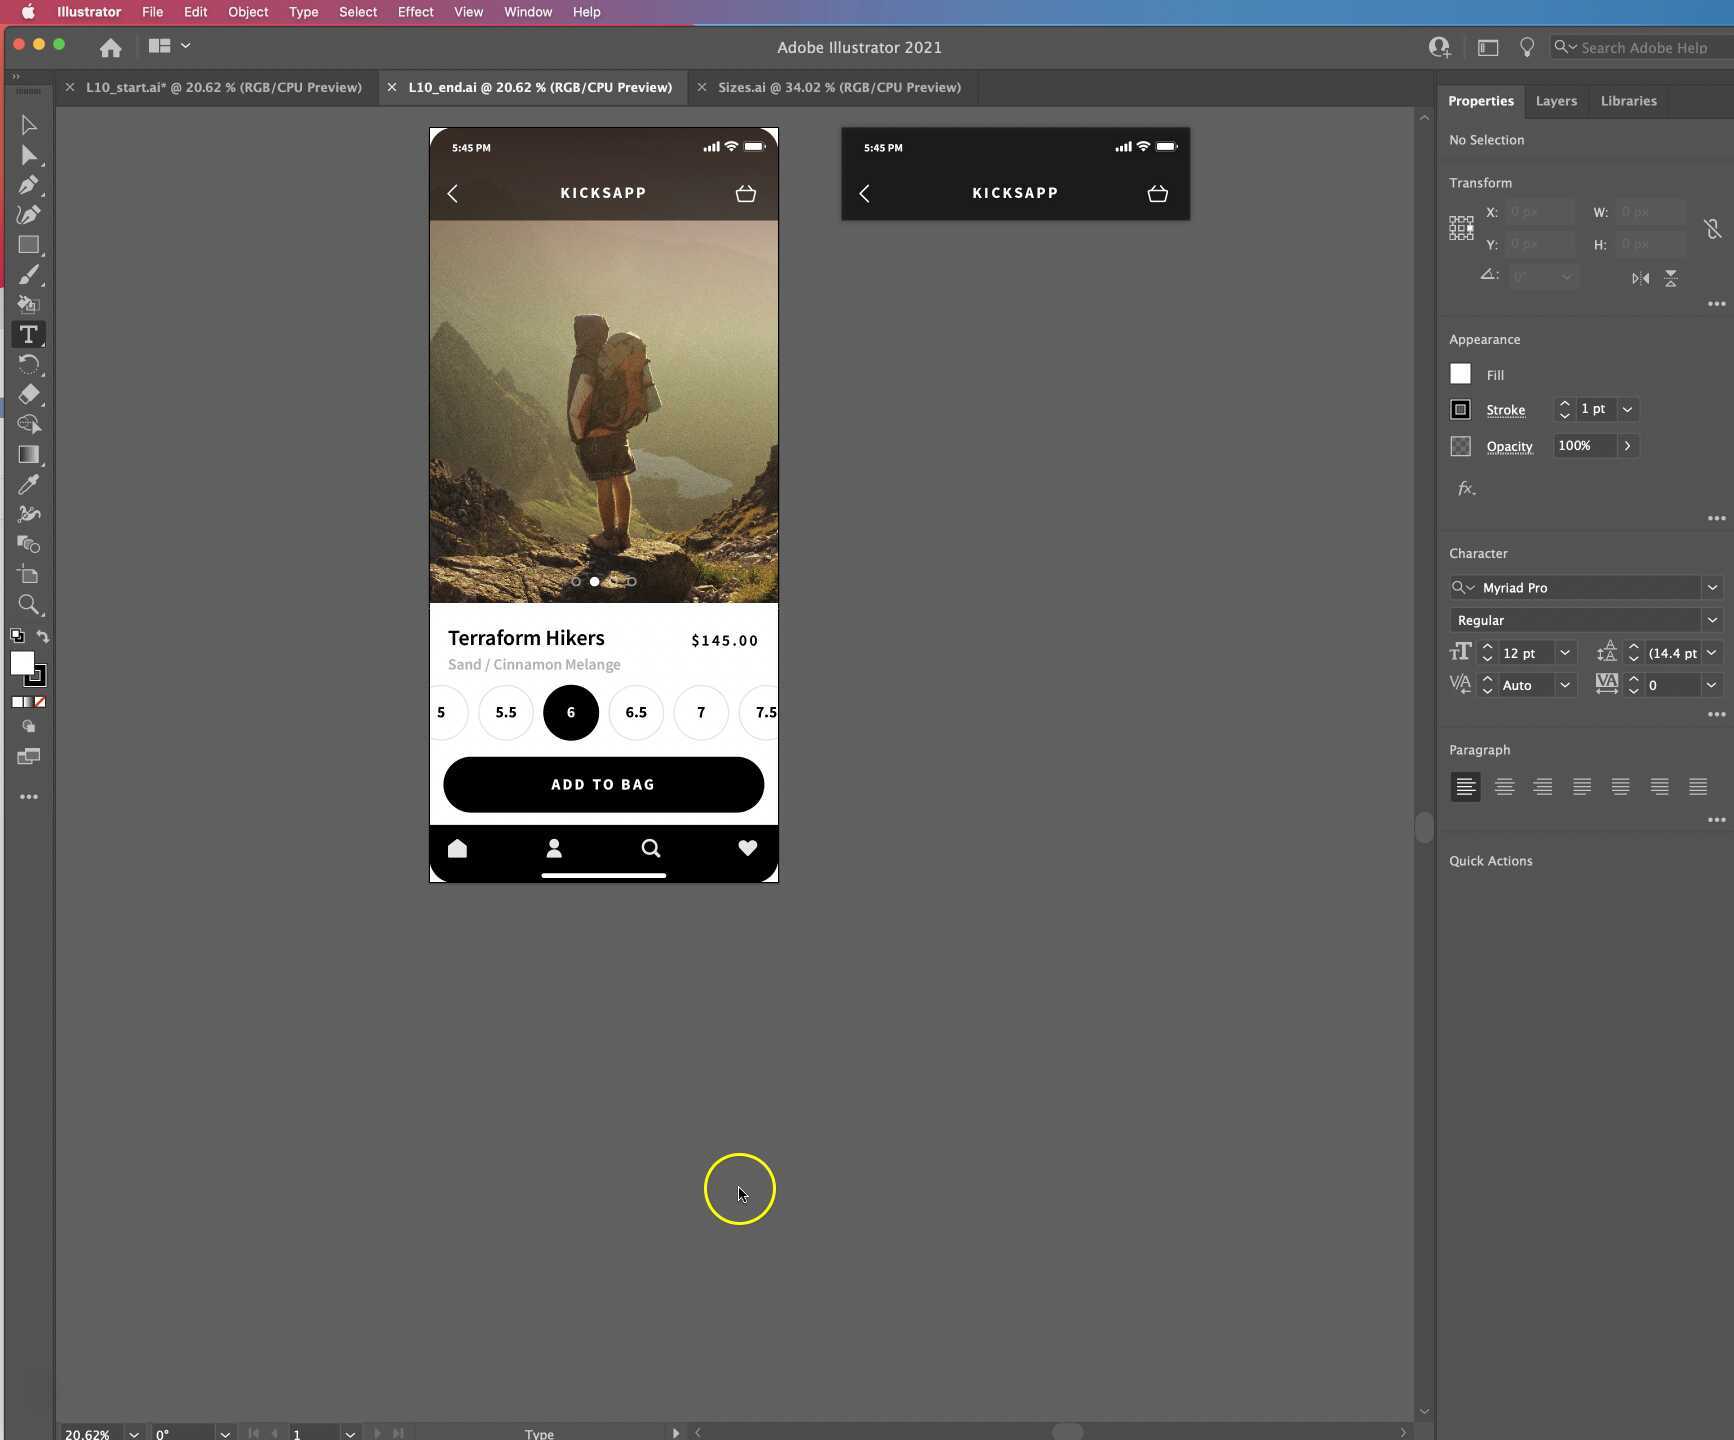Click the Stroke link in Appearance
The height and width of the screenshot is (1440, 1734).
(x=1508, y=410)
